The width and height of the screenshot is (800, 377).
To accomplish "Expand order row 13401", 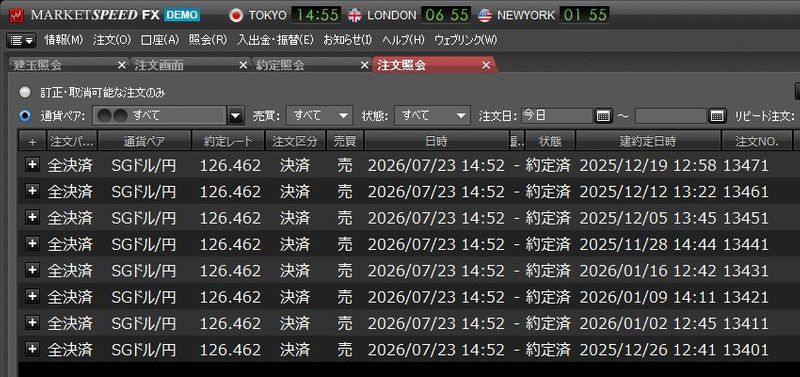I will coord(32,349).
